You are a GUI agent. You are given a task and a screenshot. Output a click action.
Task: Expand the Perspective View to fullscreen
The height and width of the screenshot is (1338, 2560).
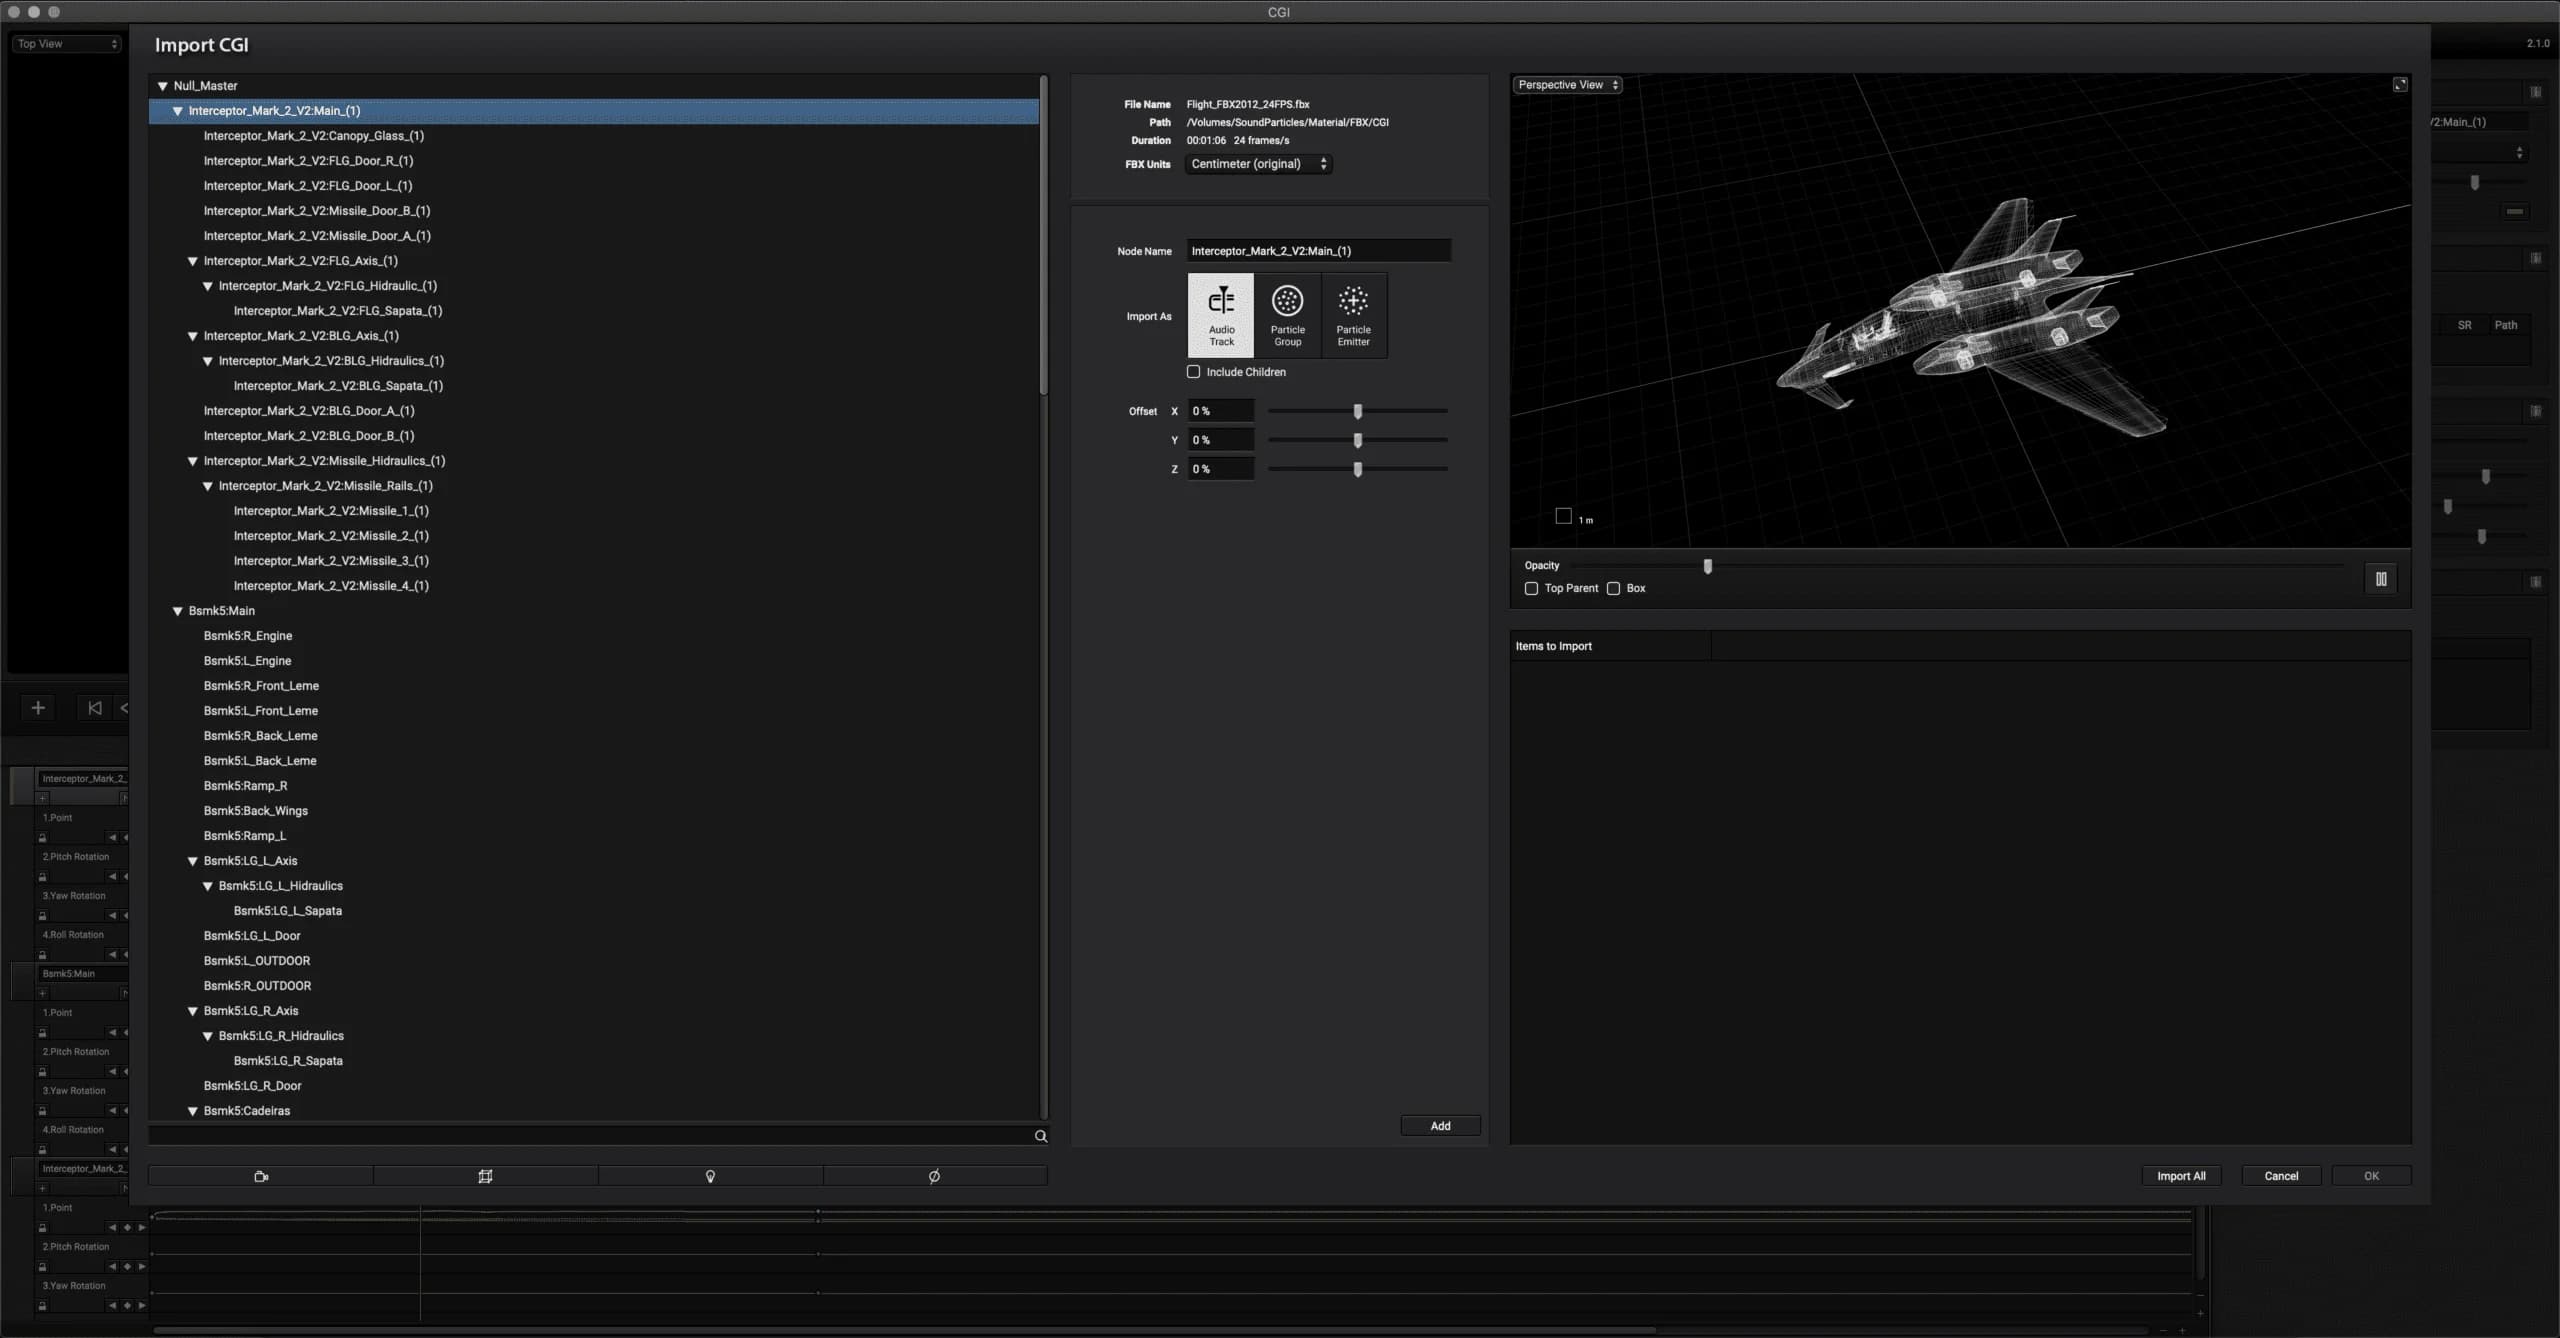point(2399,84)
